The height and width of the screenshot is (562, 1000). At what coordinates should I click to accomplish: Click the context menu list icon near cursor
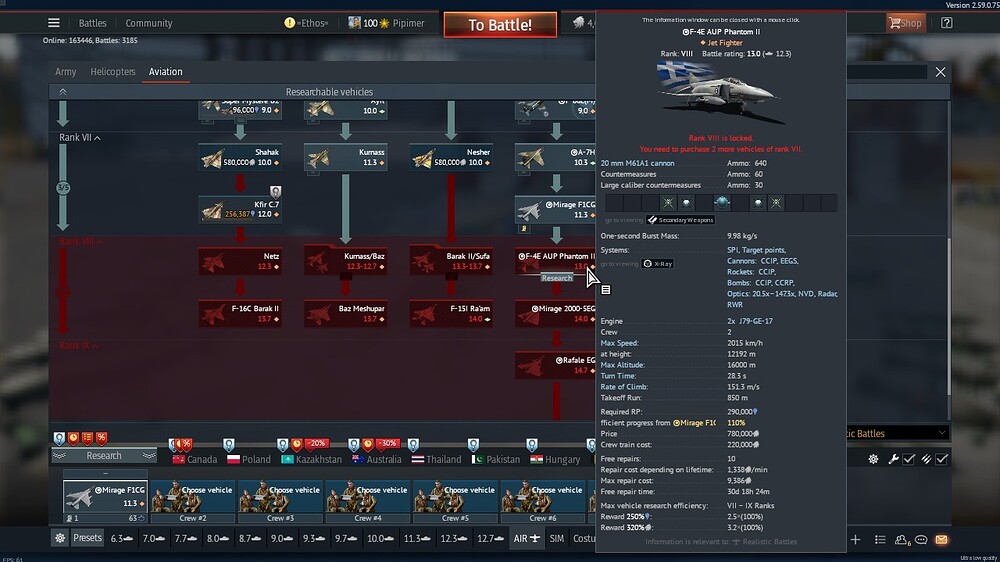[x=606, y=290]
